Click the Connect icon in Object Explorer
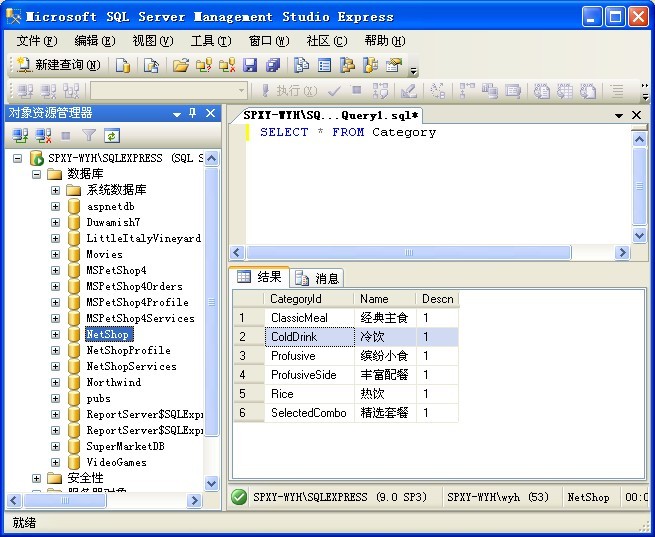This screenshot has height=537, width=655. click(20, 135)
